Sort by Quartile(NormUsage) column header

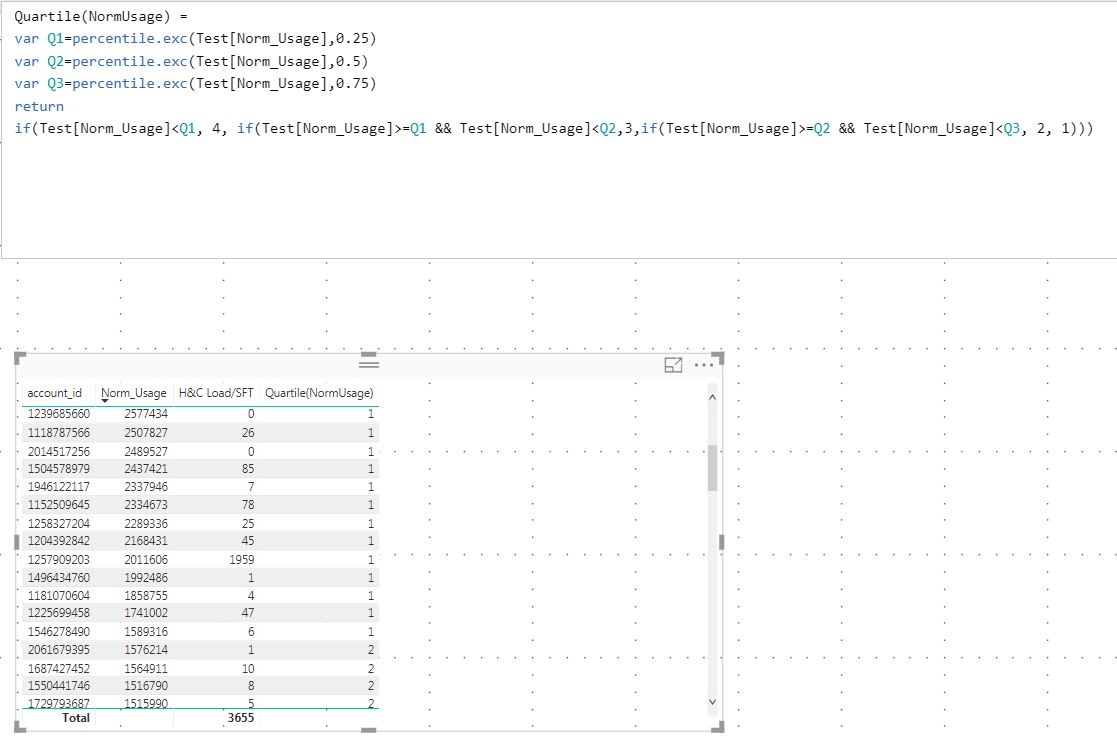(x=319, y=392)
